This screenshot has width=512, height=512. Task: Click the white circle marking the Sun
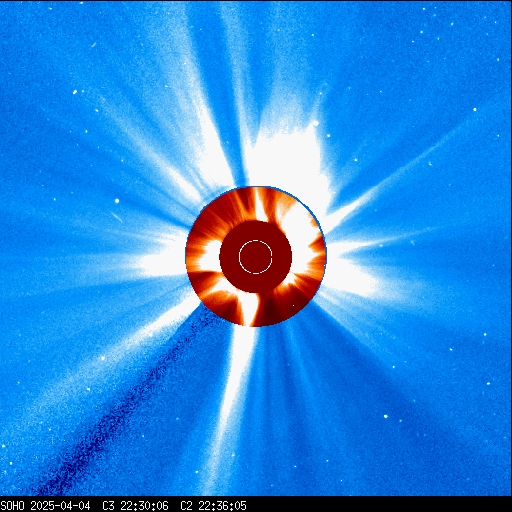(x=256, y=257)
